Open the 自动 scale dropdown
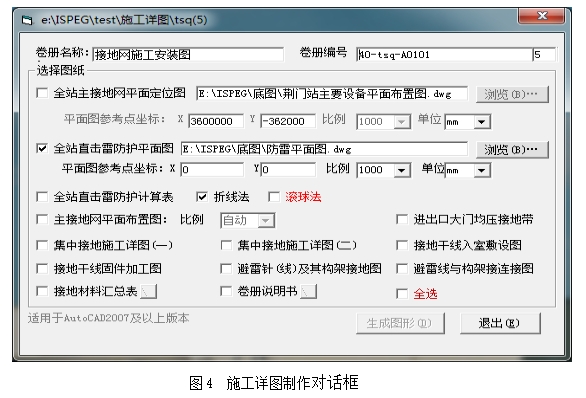586x398 pixels. click(x=266, y=220)
